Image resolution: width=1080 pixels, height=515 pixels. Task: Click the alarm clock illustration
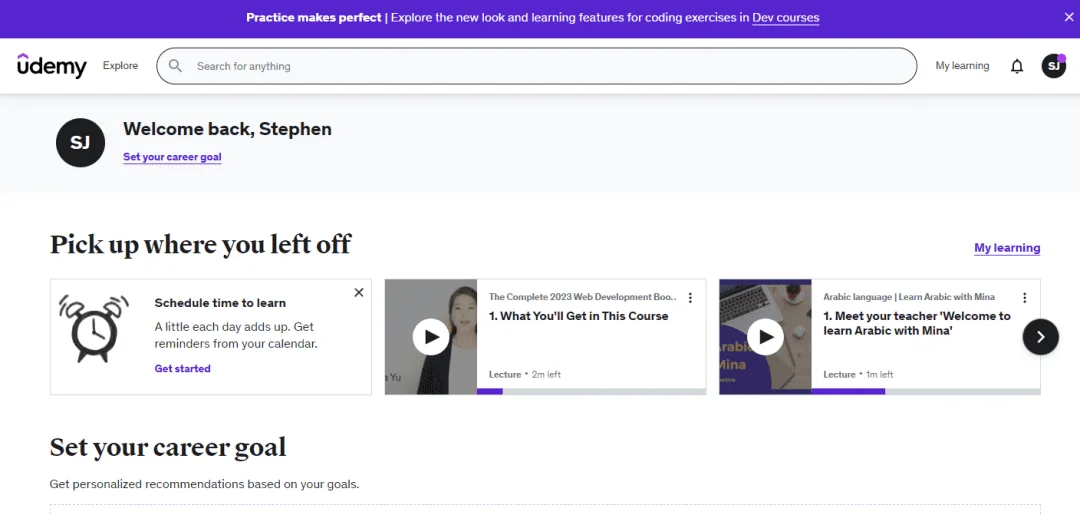click(x=94, y=328)
